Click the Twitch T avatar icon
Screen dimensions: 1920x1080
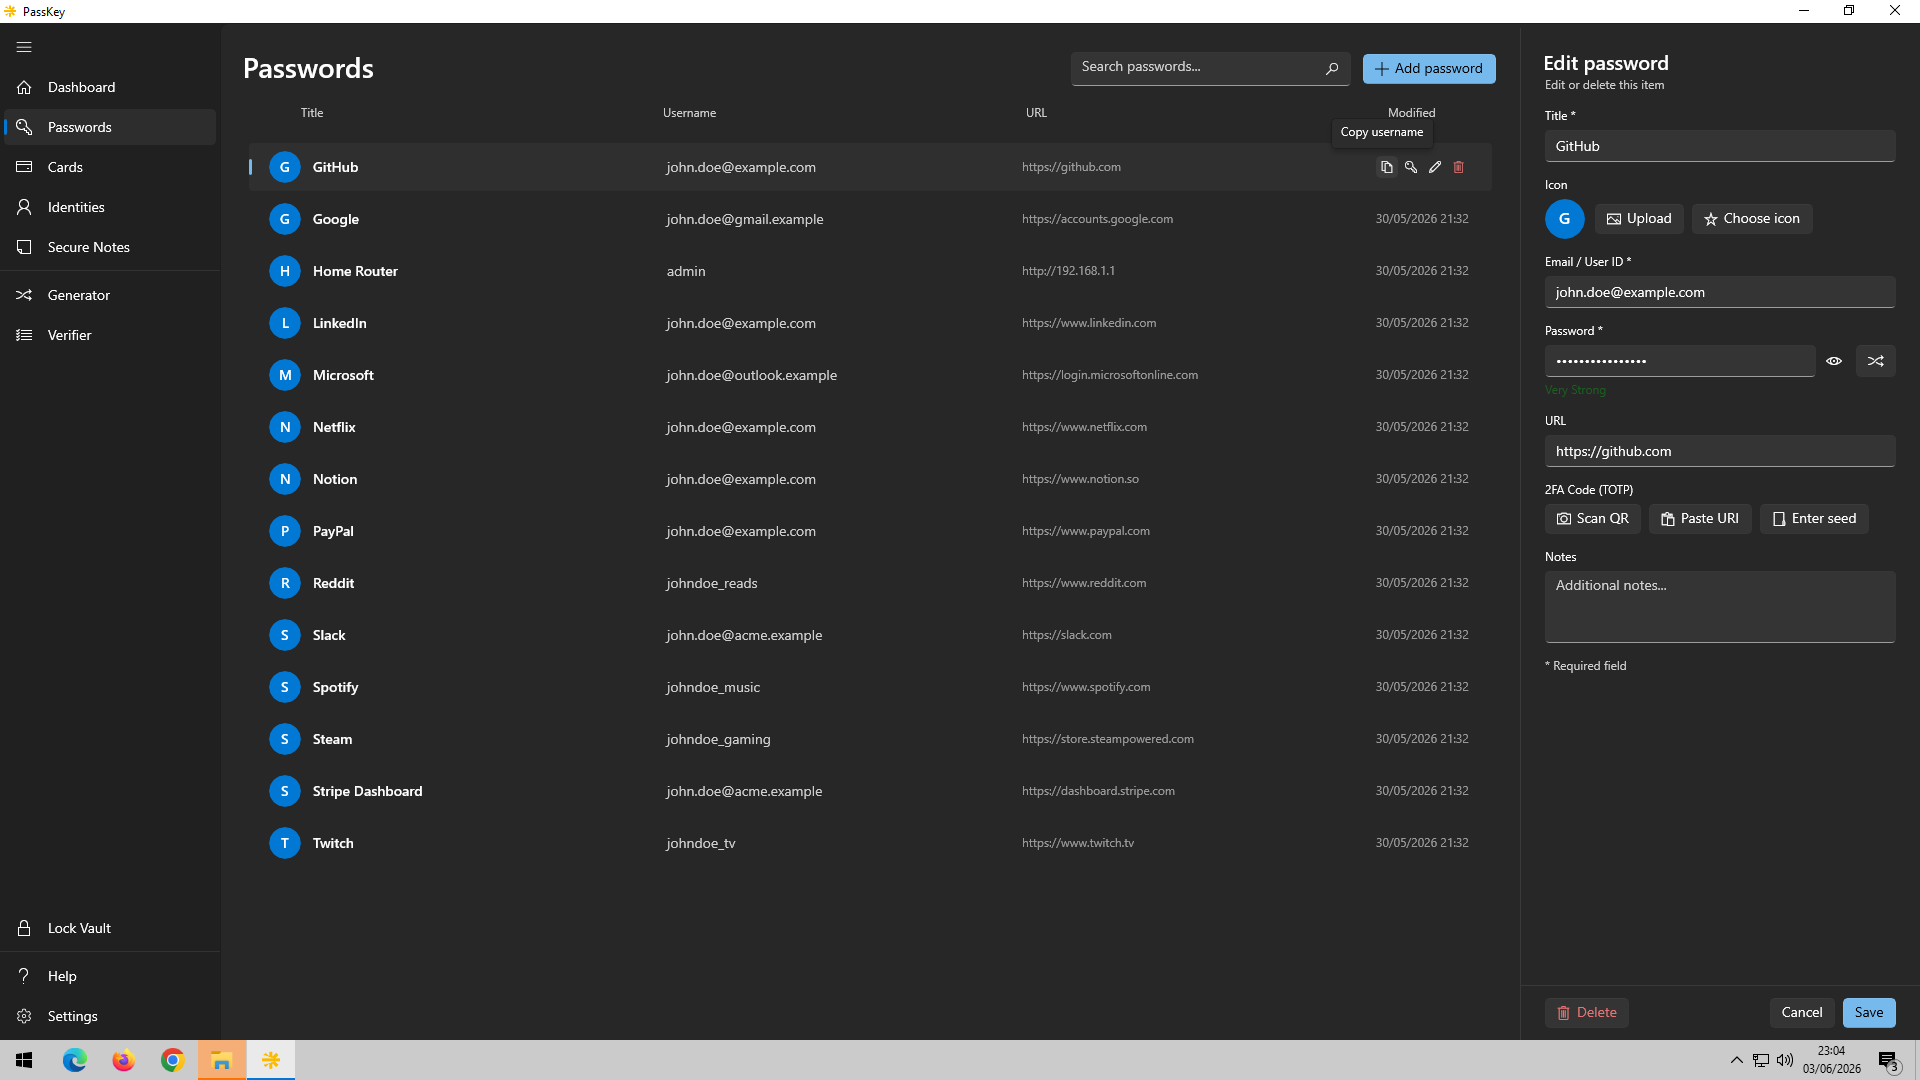[285, 843]
